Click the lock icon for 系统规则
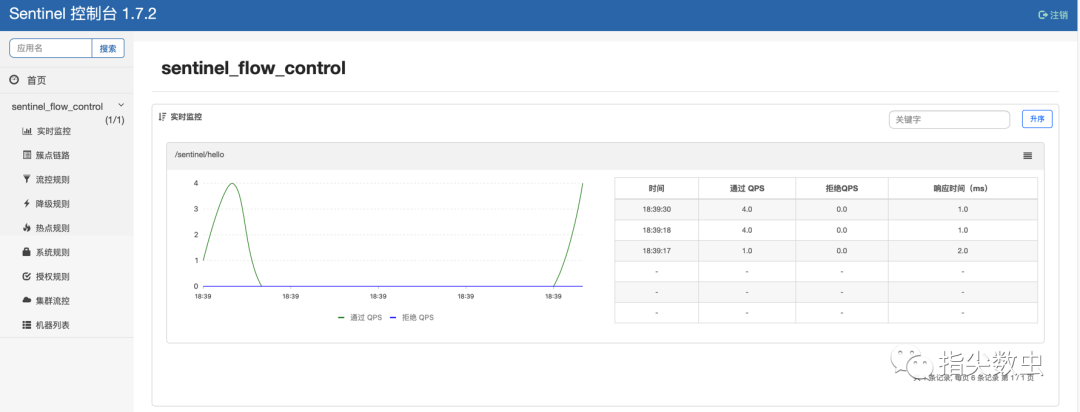This screenshot has height=412, width=1080. click(x=27, y=252)
